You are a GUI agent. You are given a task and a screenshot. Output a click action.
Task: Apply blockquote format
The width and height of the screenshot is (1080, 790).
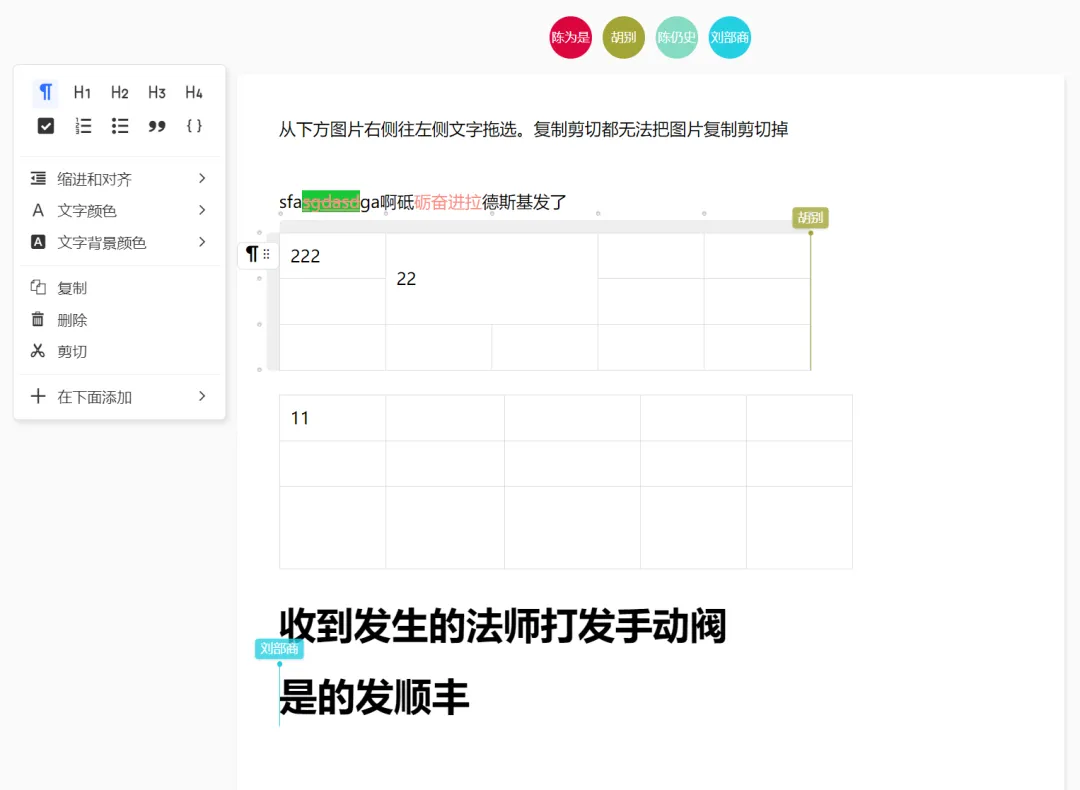click(x=157, y=126)
